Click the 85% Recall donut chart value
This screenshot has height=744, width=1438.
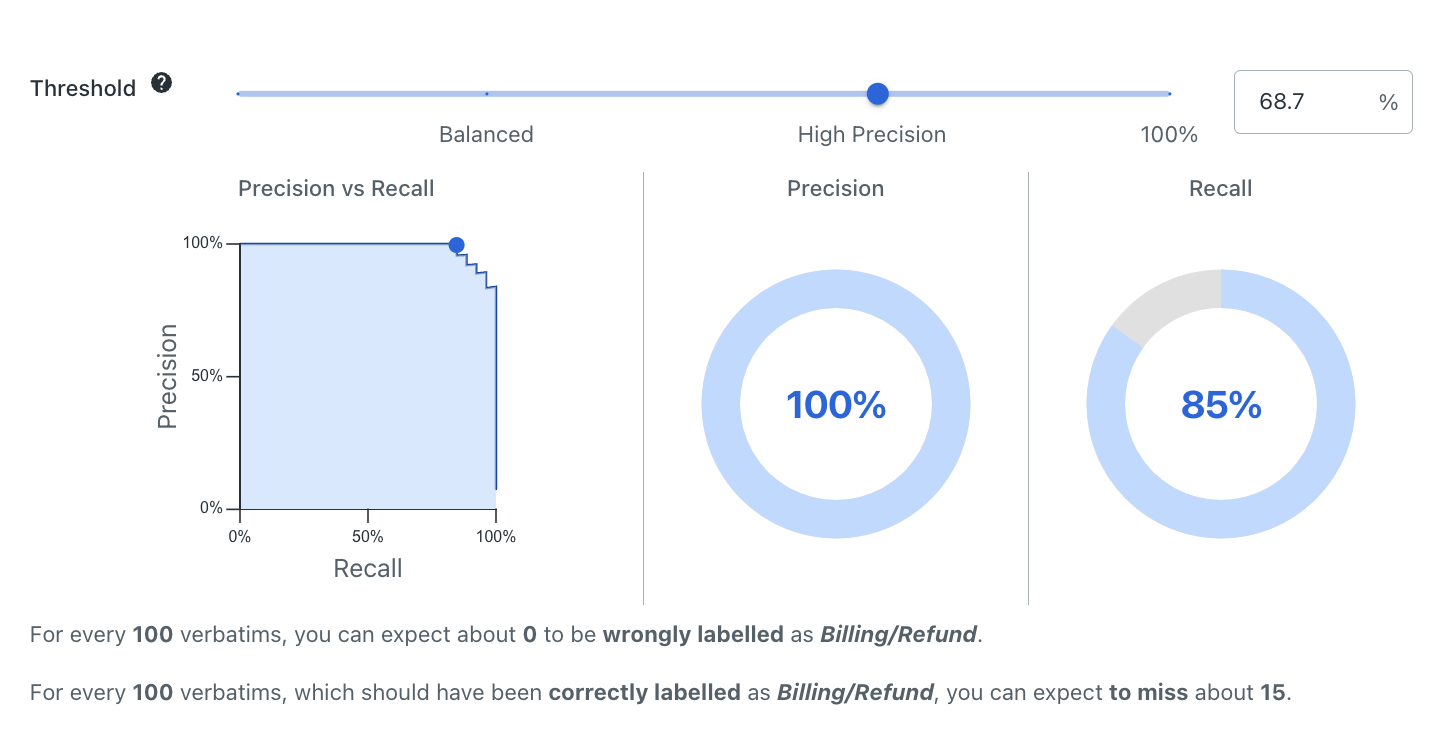point(1221,405)
